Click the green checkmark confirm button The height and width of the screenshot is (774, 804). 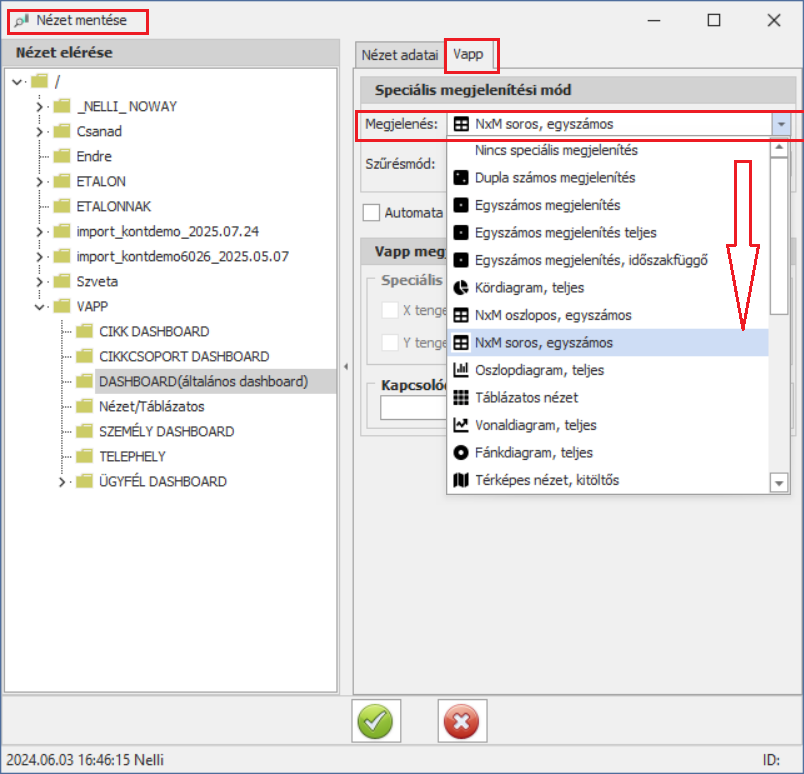pyautogui.click(x=376, y=720)
